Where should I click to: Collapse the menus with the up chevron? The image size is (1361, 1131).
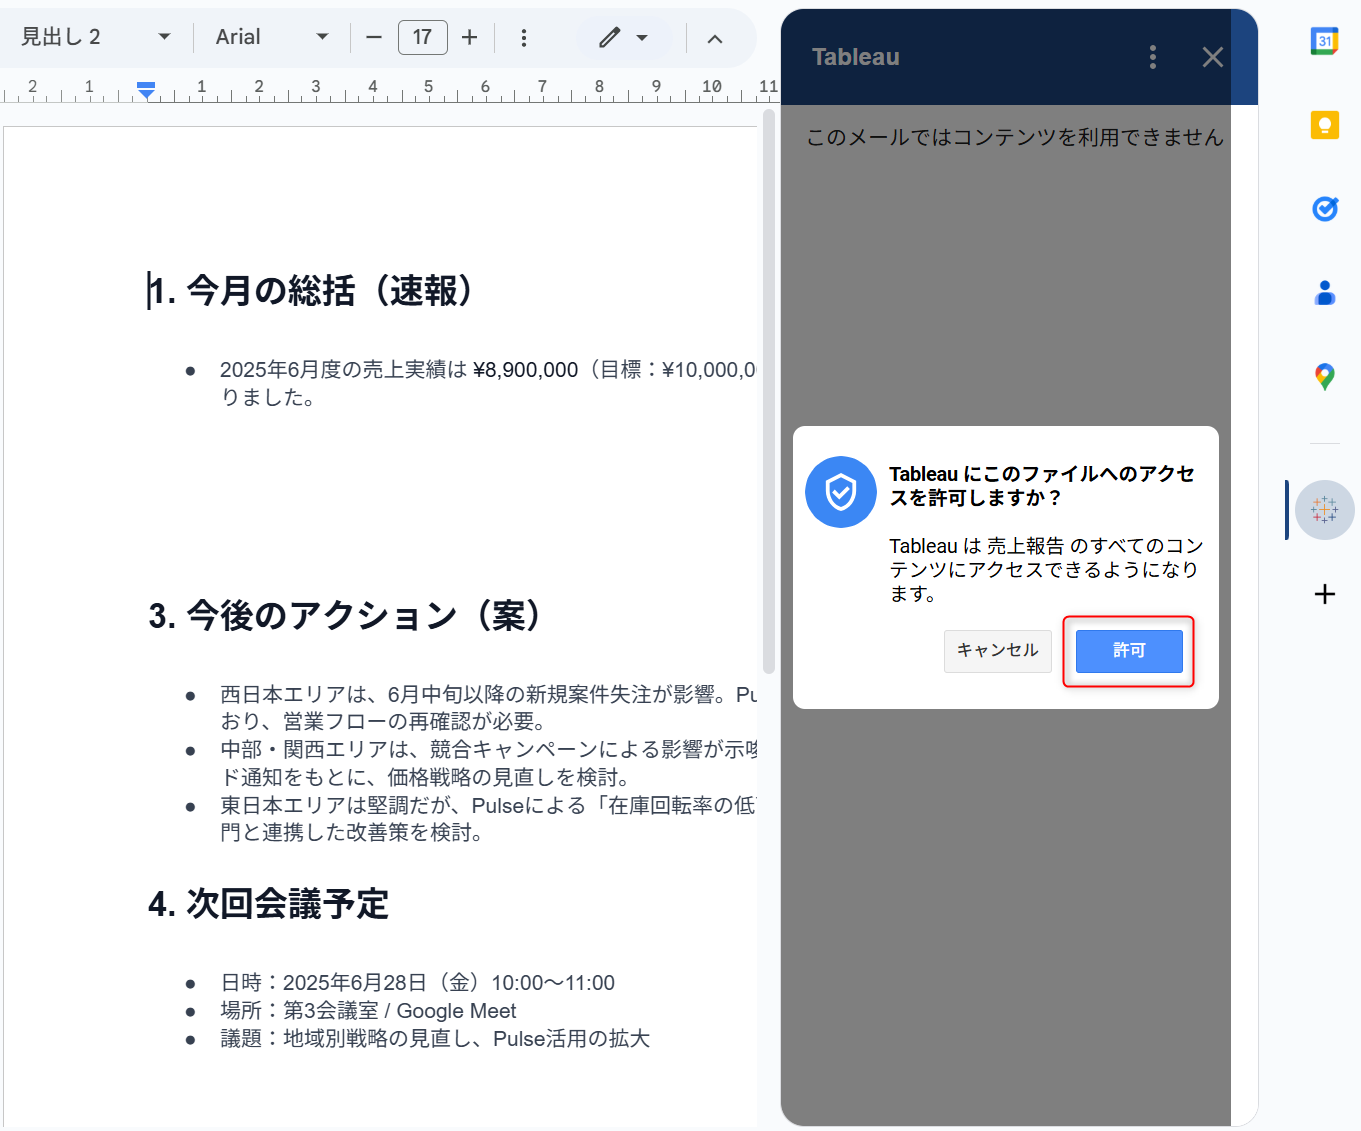tap(715, 38)
